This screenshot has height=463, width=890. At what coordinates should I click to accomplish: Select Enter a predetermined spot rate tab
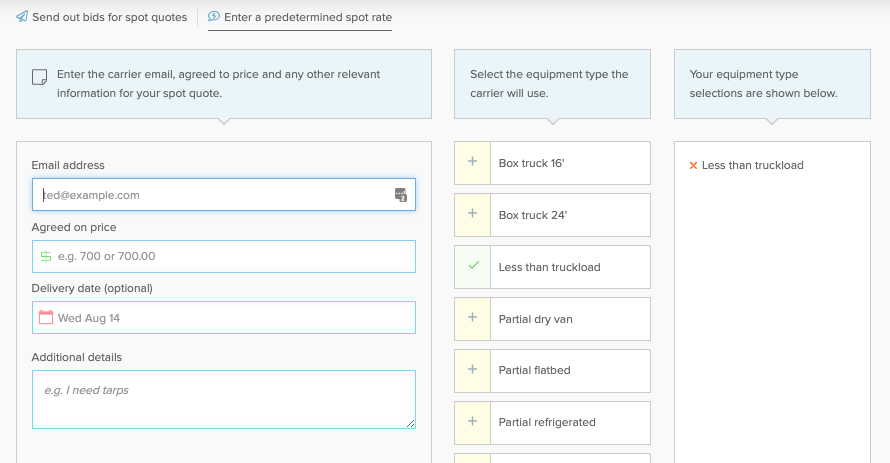click(300, 17)
